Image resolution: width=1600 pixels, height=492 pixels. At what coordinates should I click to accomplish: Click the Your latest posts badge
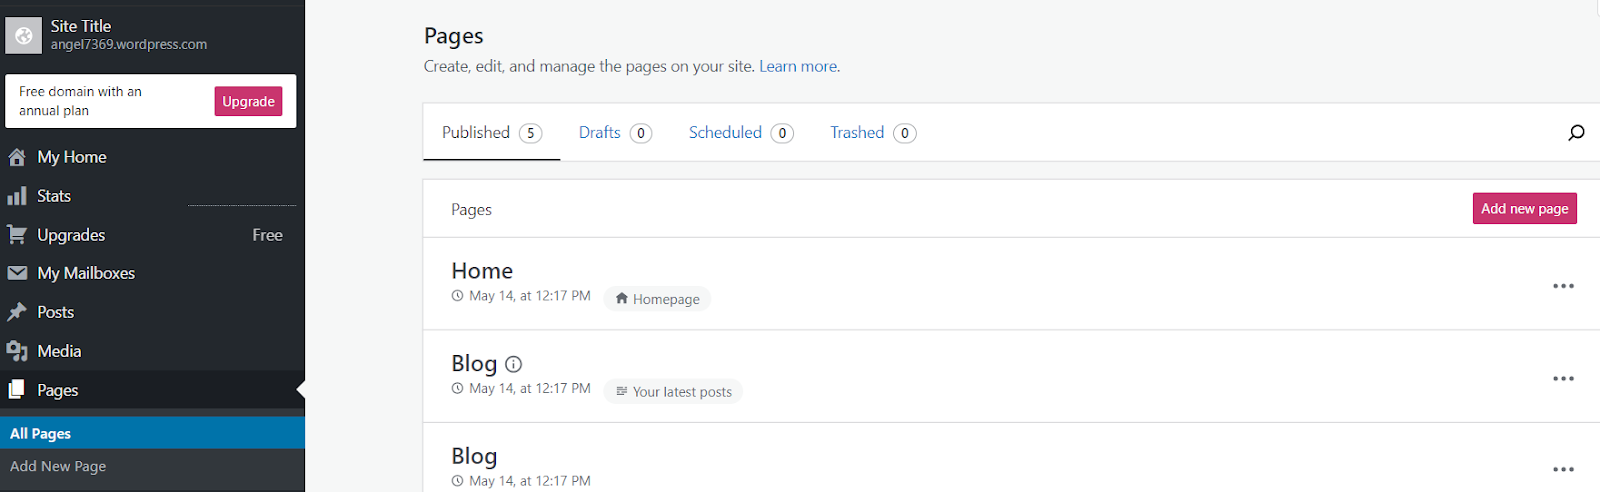pyautogui.click(x=673, y=392)
